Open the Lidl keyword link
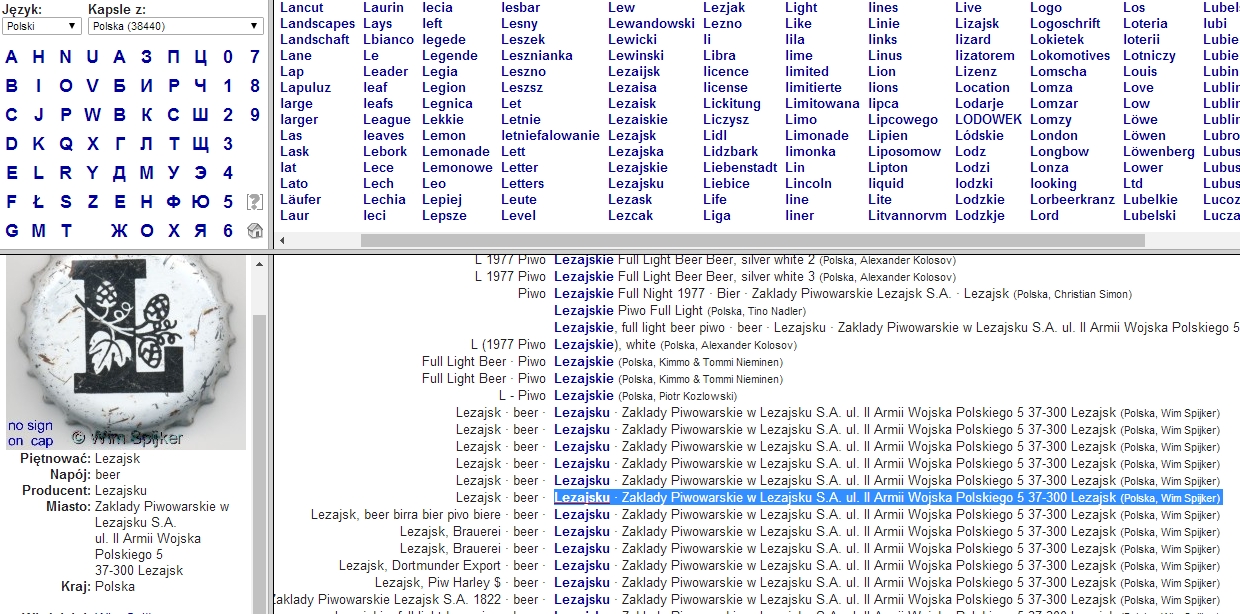 pyautogui.click(x=714, y=135)
